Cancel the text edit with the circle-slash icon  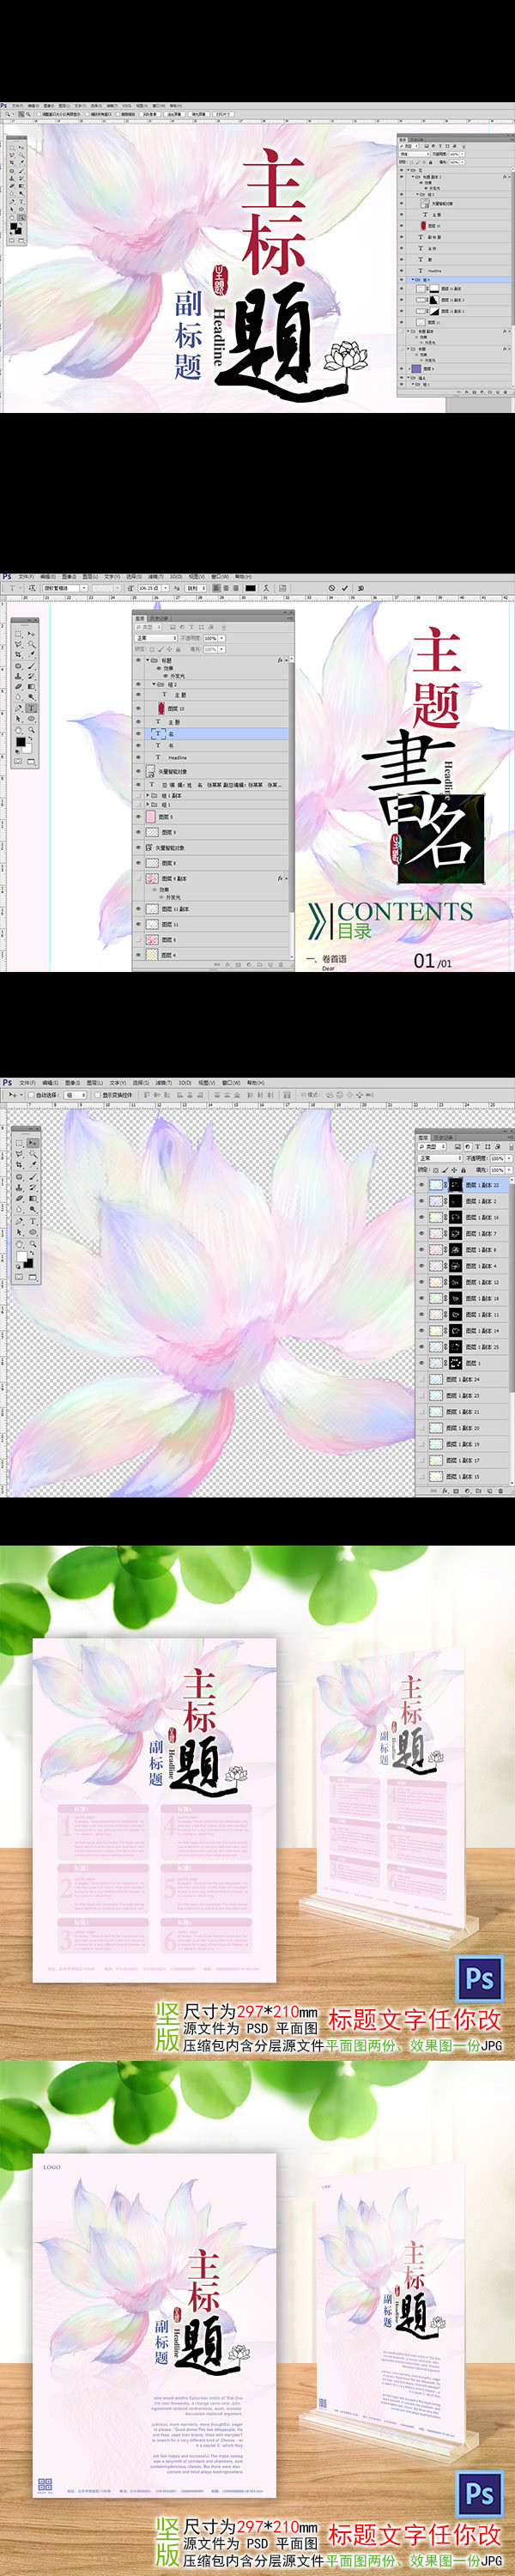(x=332, y=588)
